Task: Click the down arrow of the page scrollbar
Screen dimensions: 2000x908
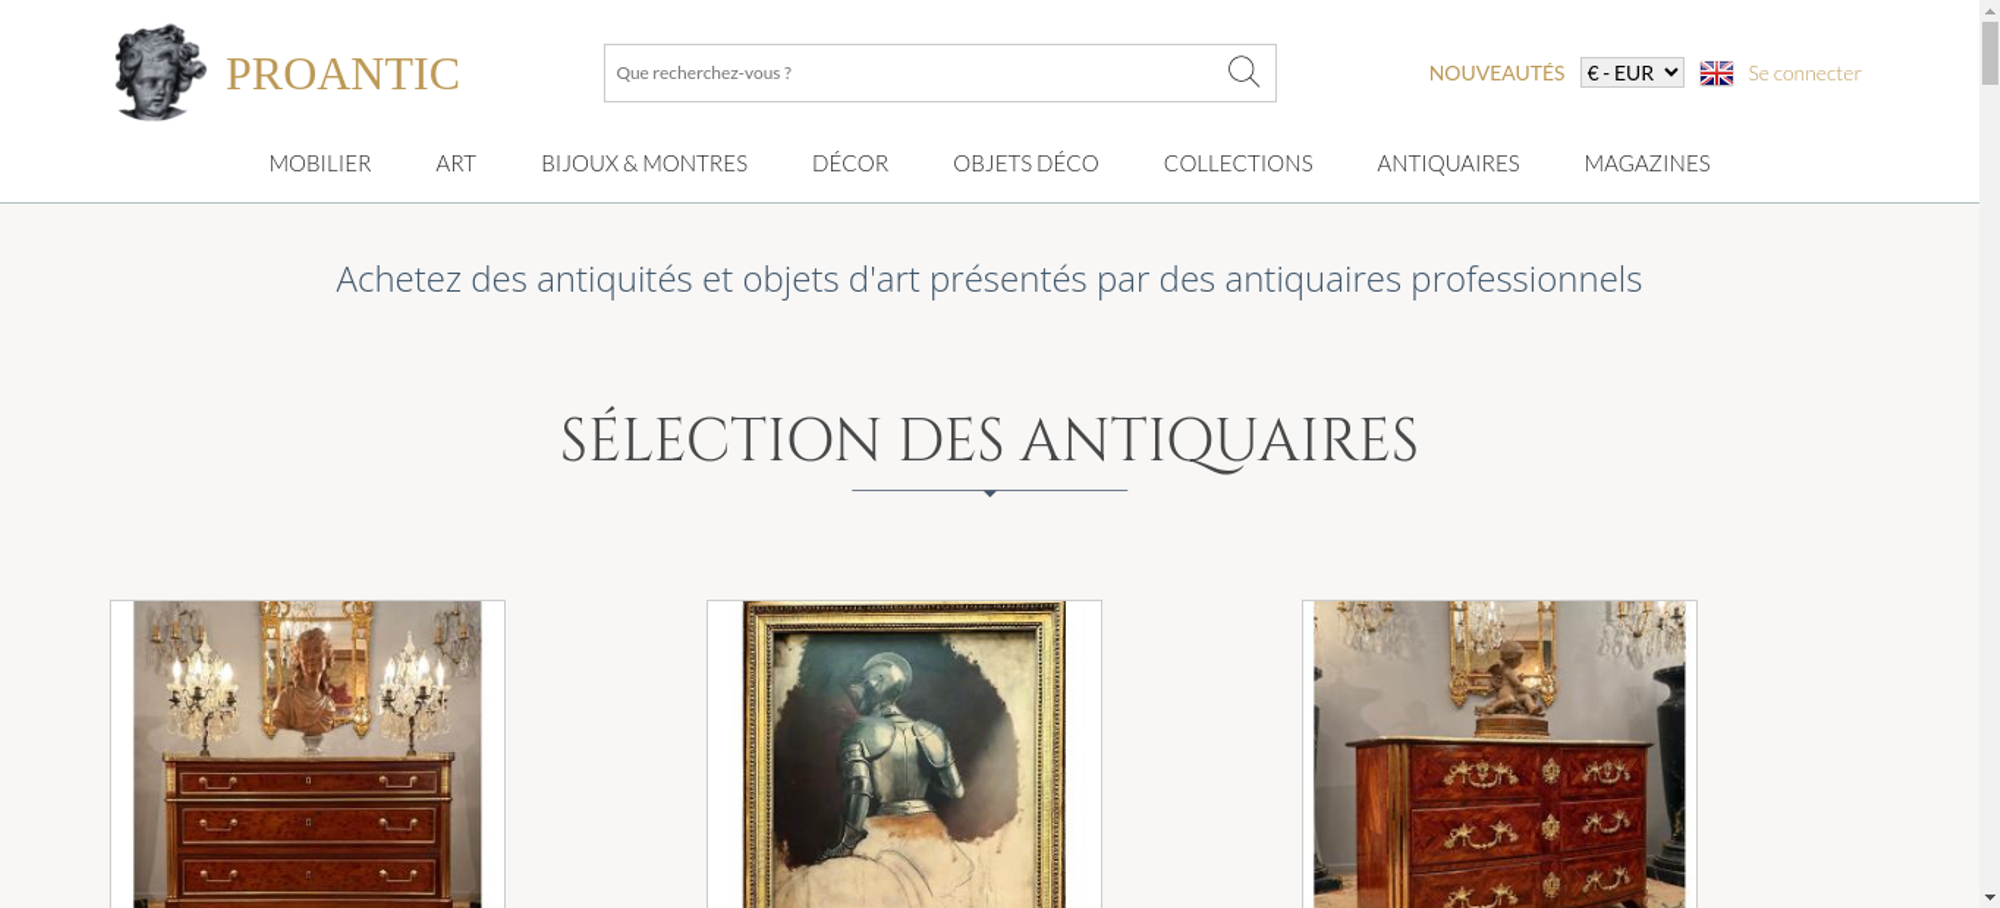Action: 1990,898
